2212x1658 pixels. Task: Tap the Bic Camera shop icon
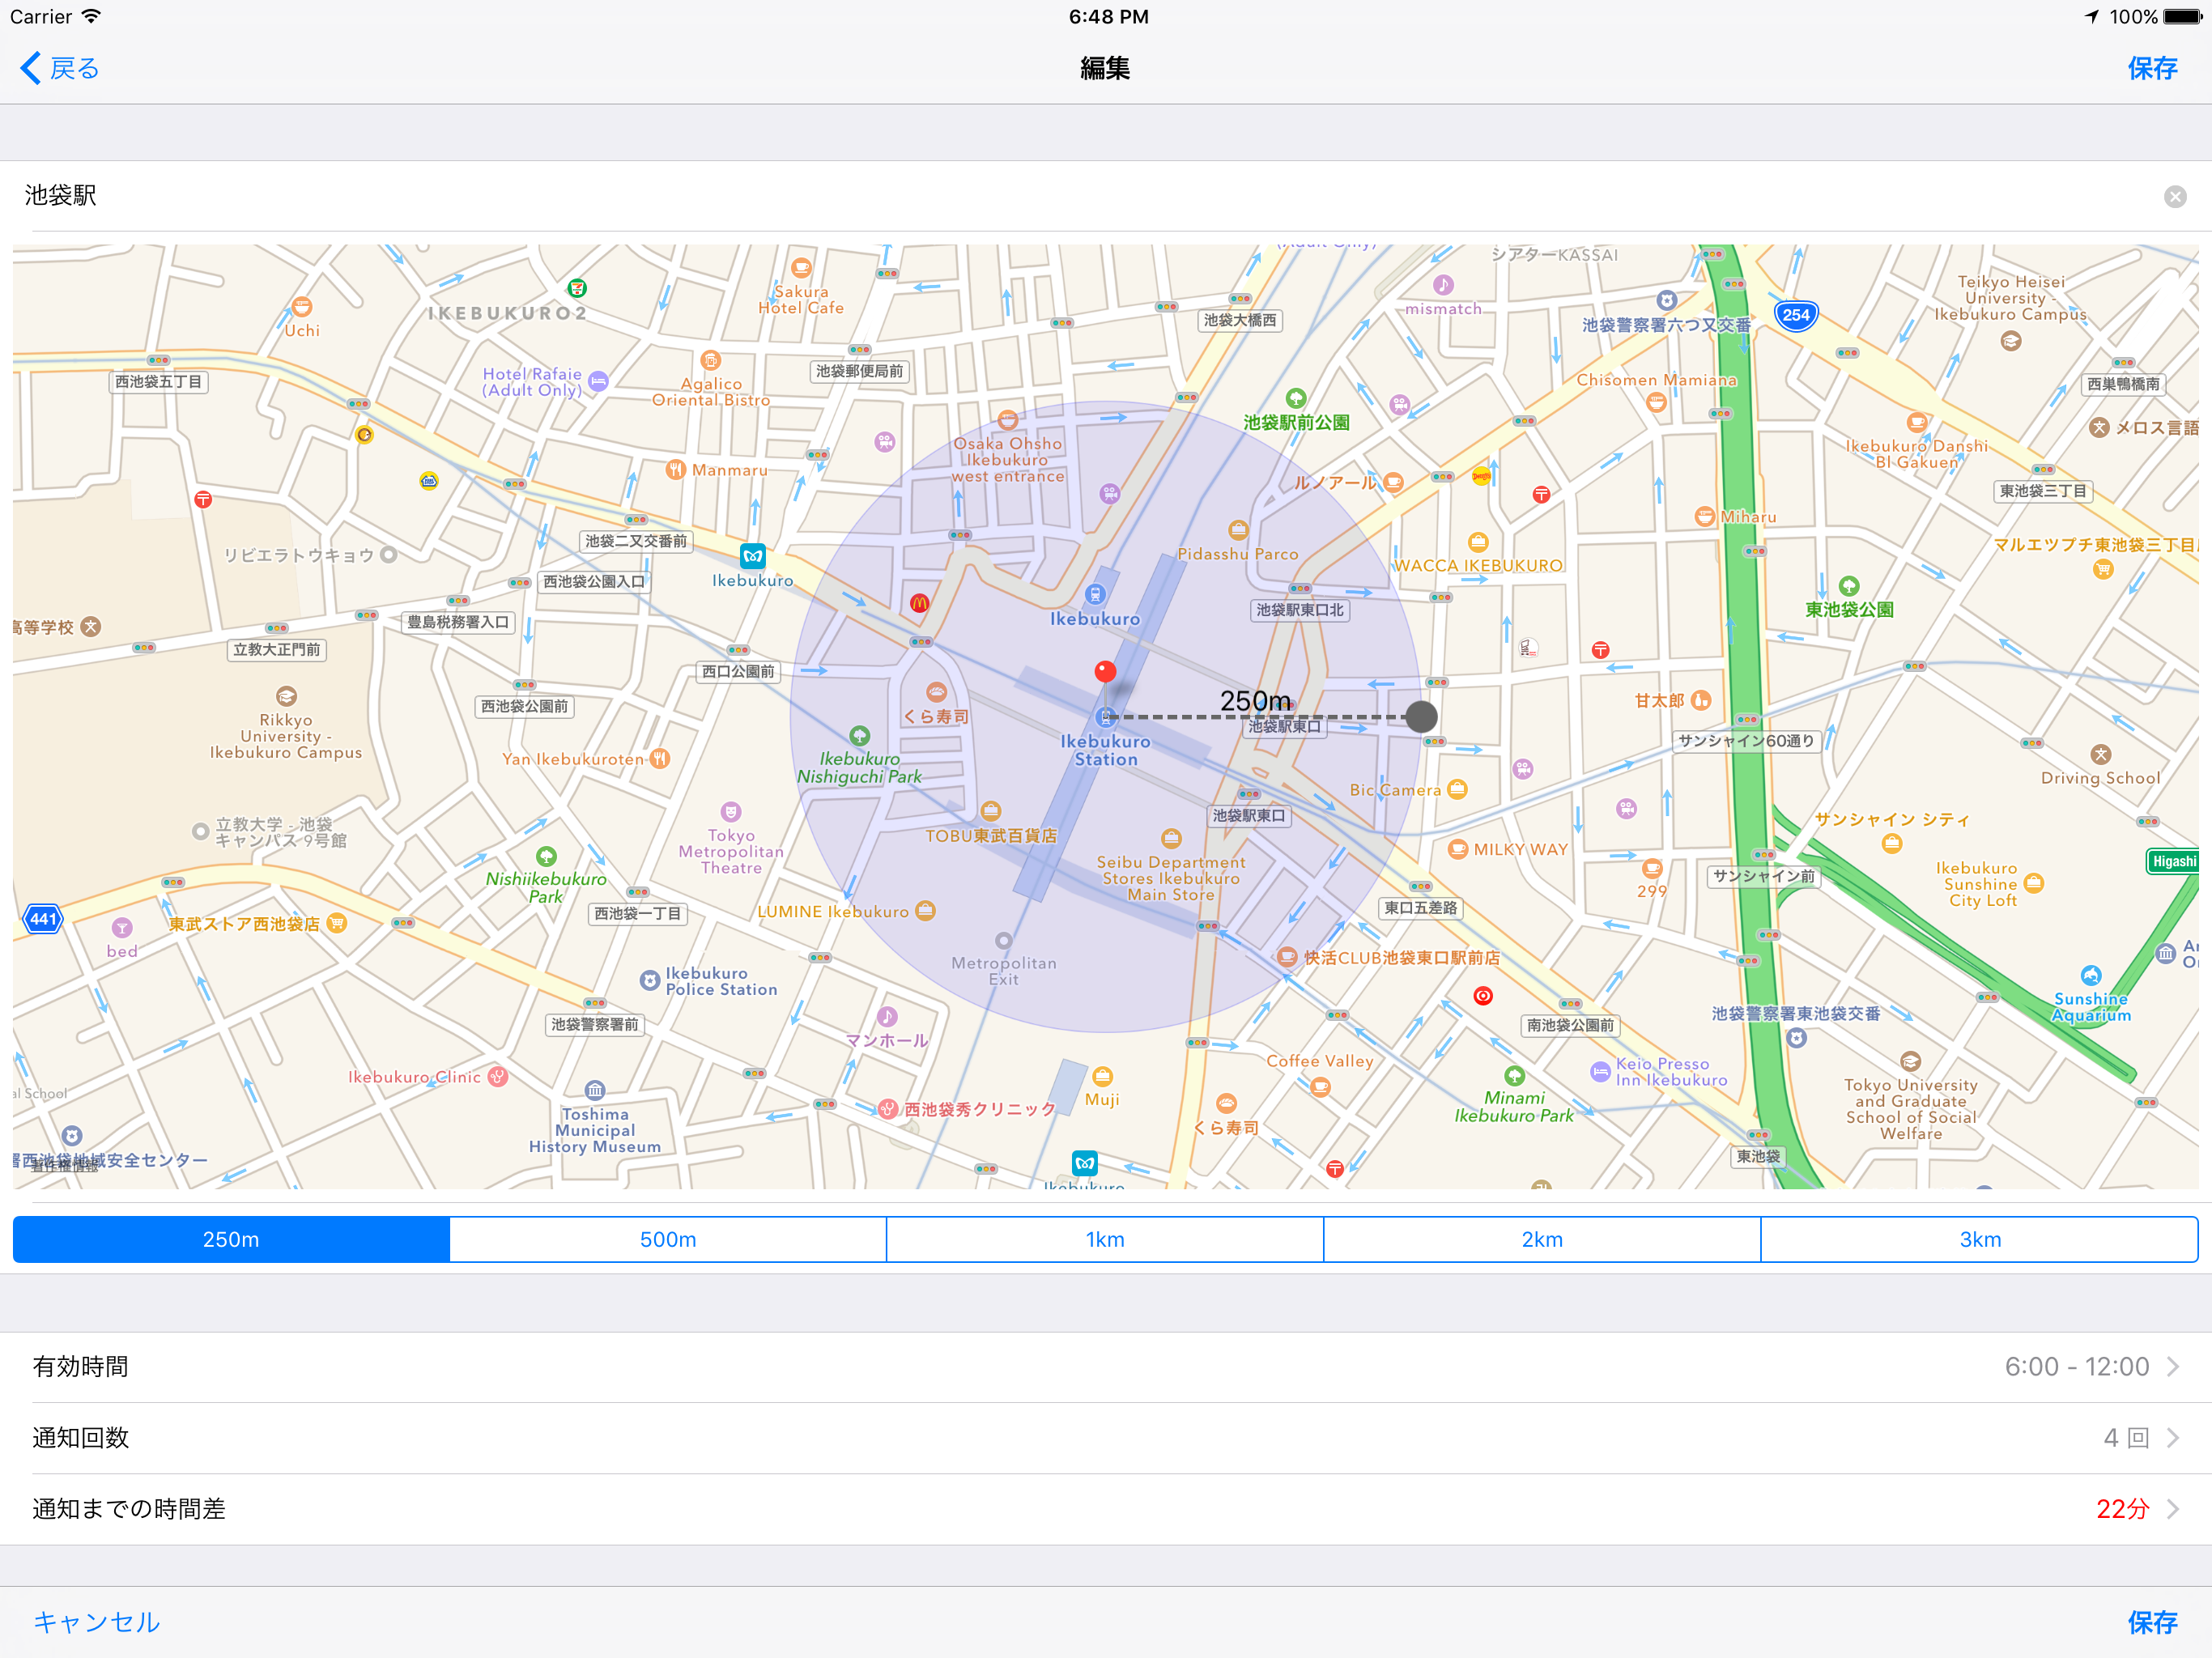tap(1457, 789)
